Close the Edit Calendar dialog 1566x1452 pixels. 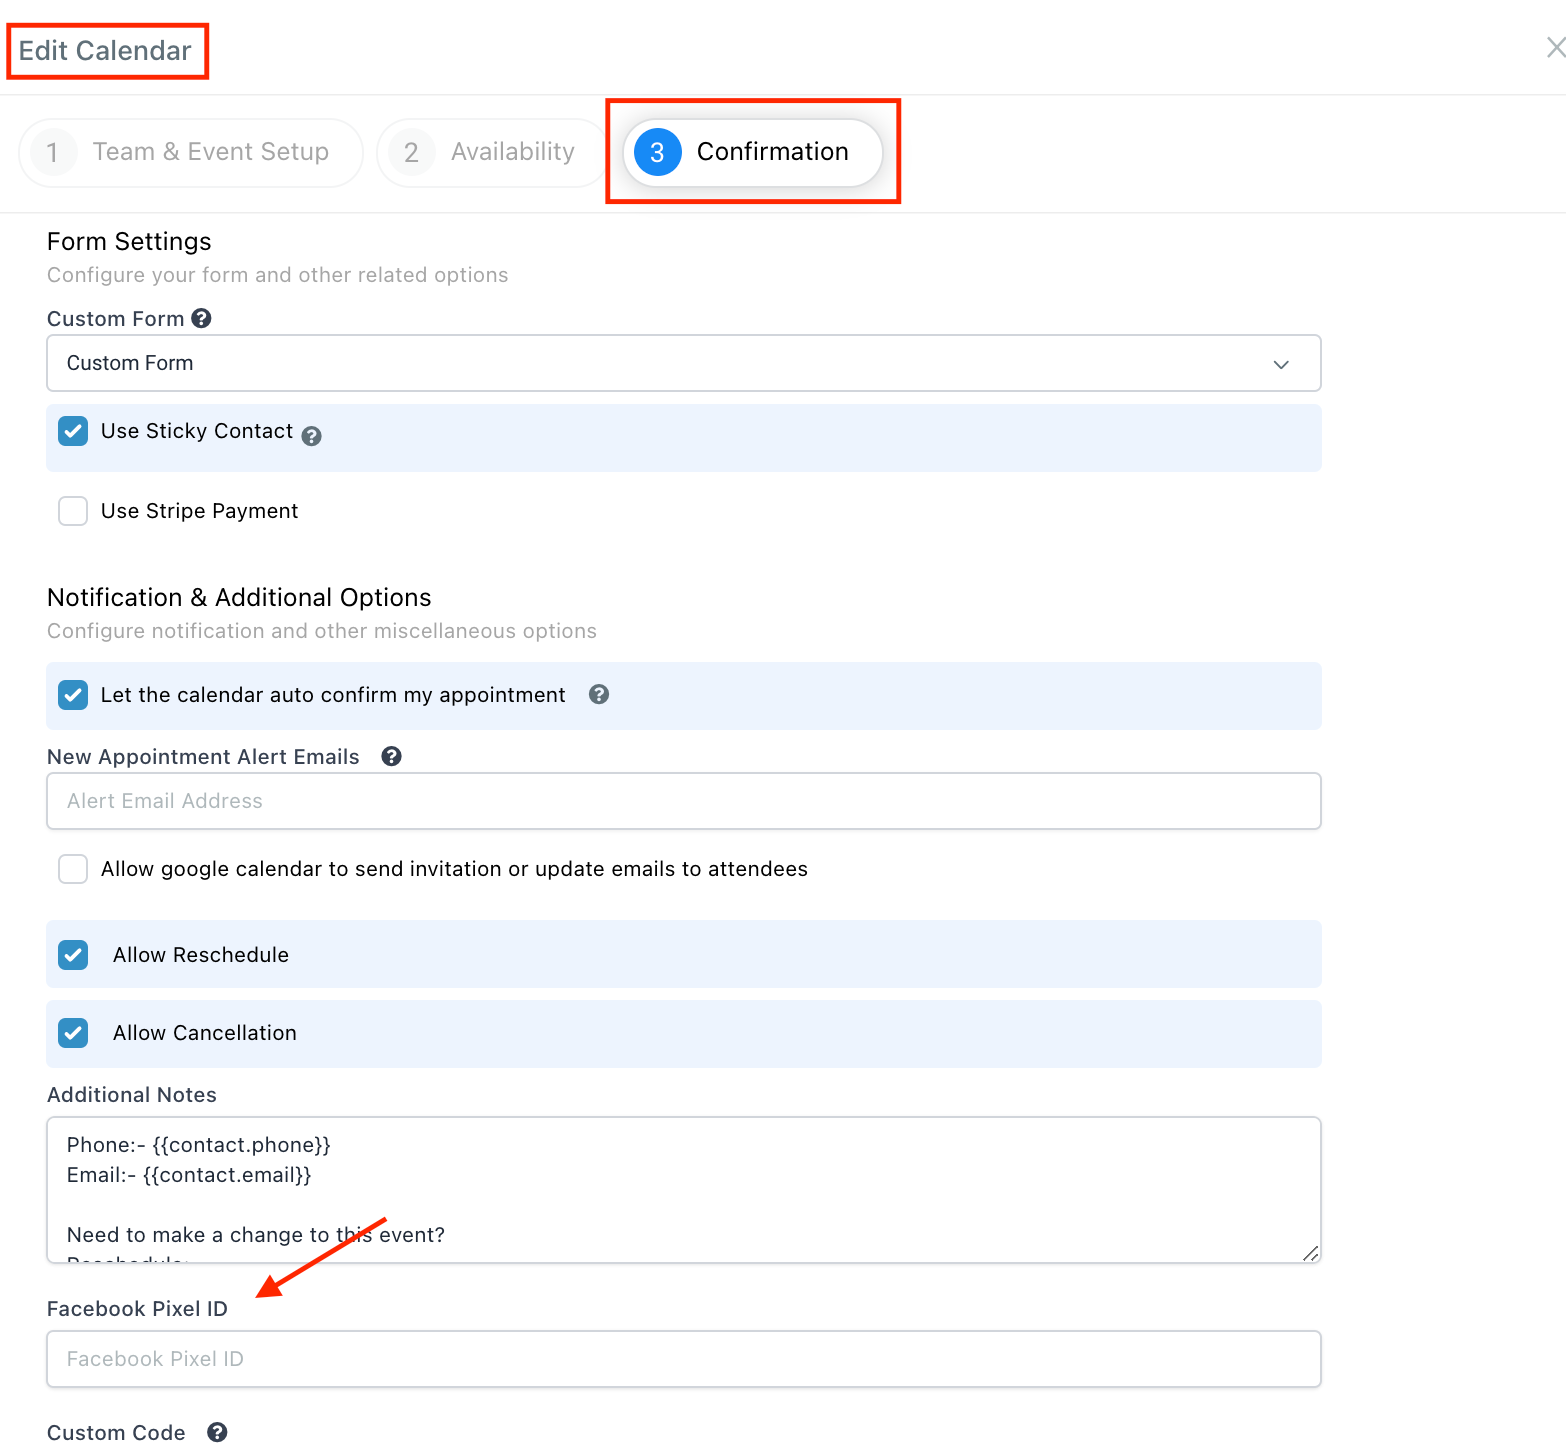(1554, 48)
